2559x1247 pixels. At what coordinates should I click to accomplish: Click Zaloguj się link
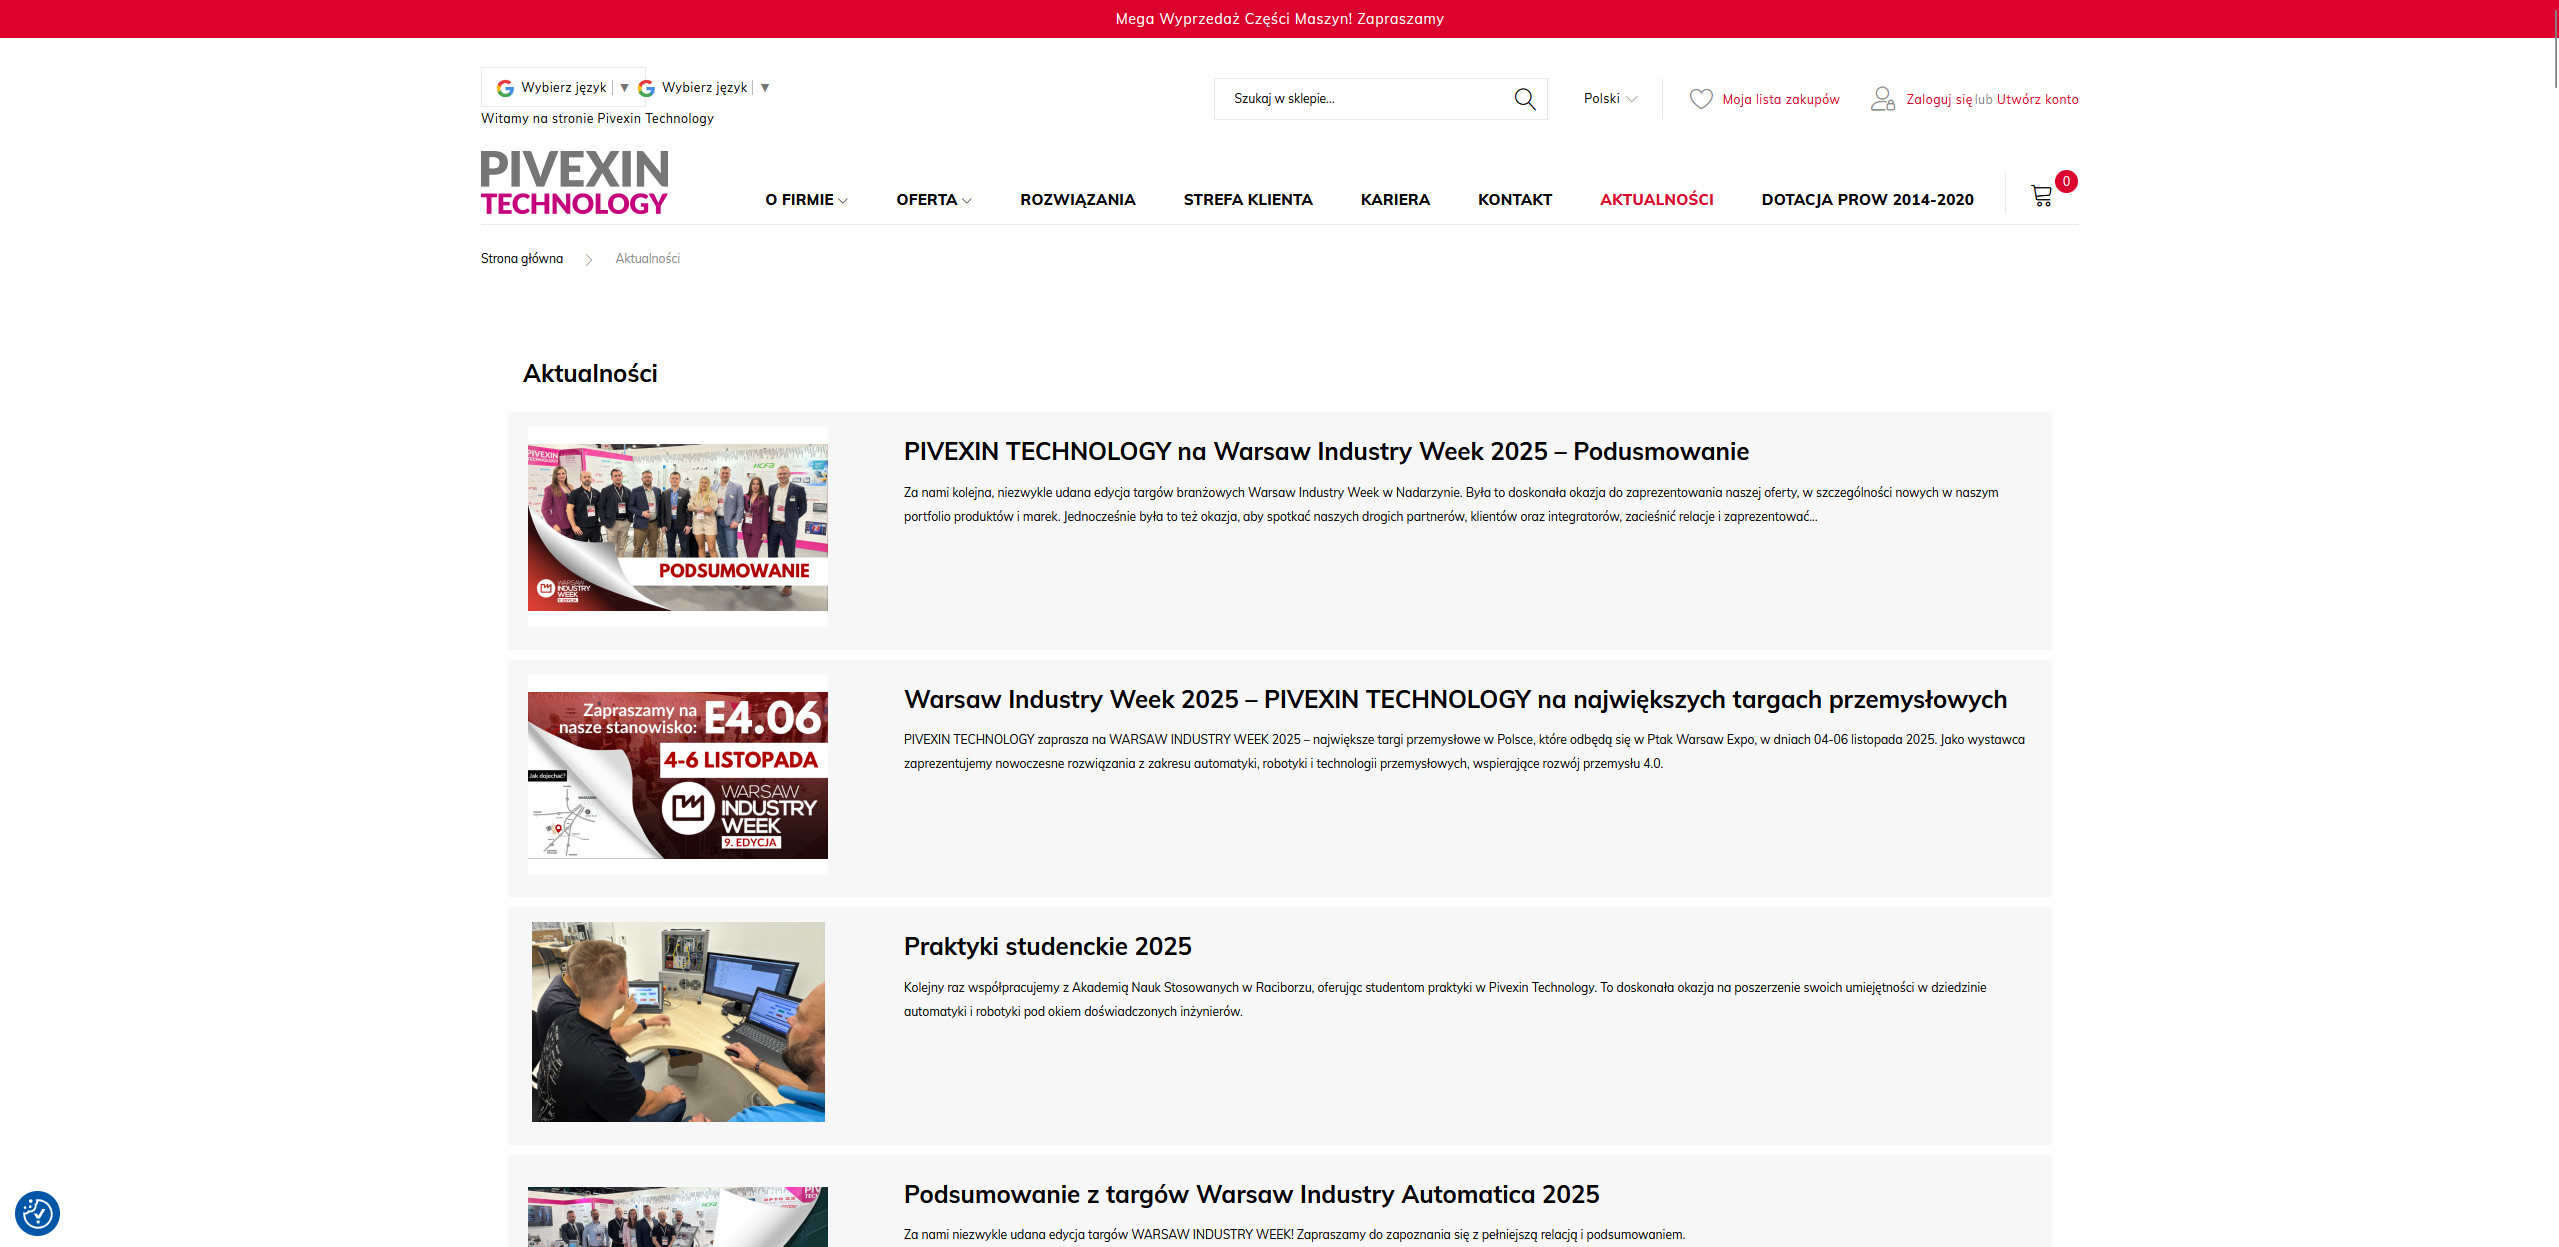click(x=1939, y=100)
